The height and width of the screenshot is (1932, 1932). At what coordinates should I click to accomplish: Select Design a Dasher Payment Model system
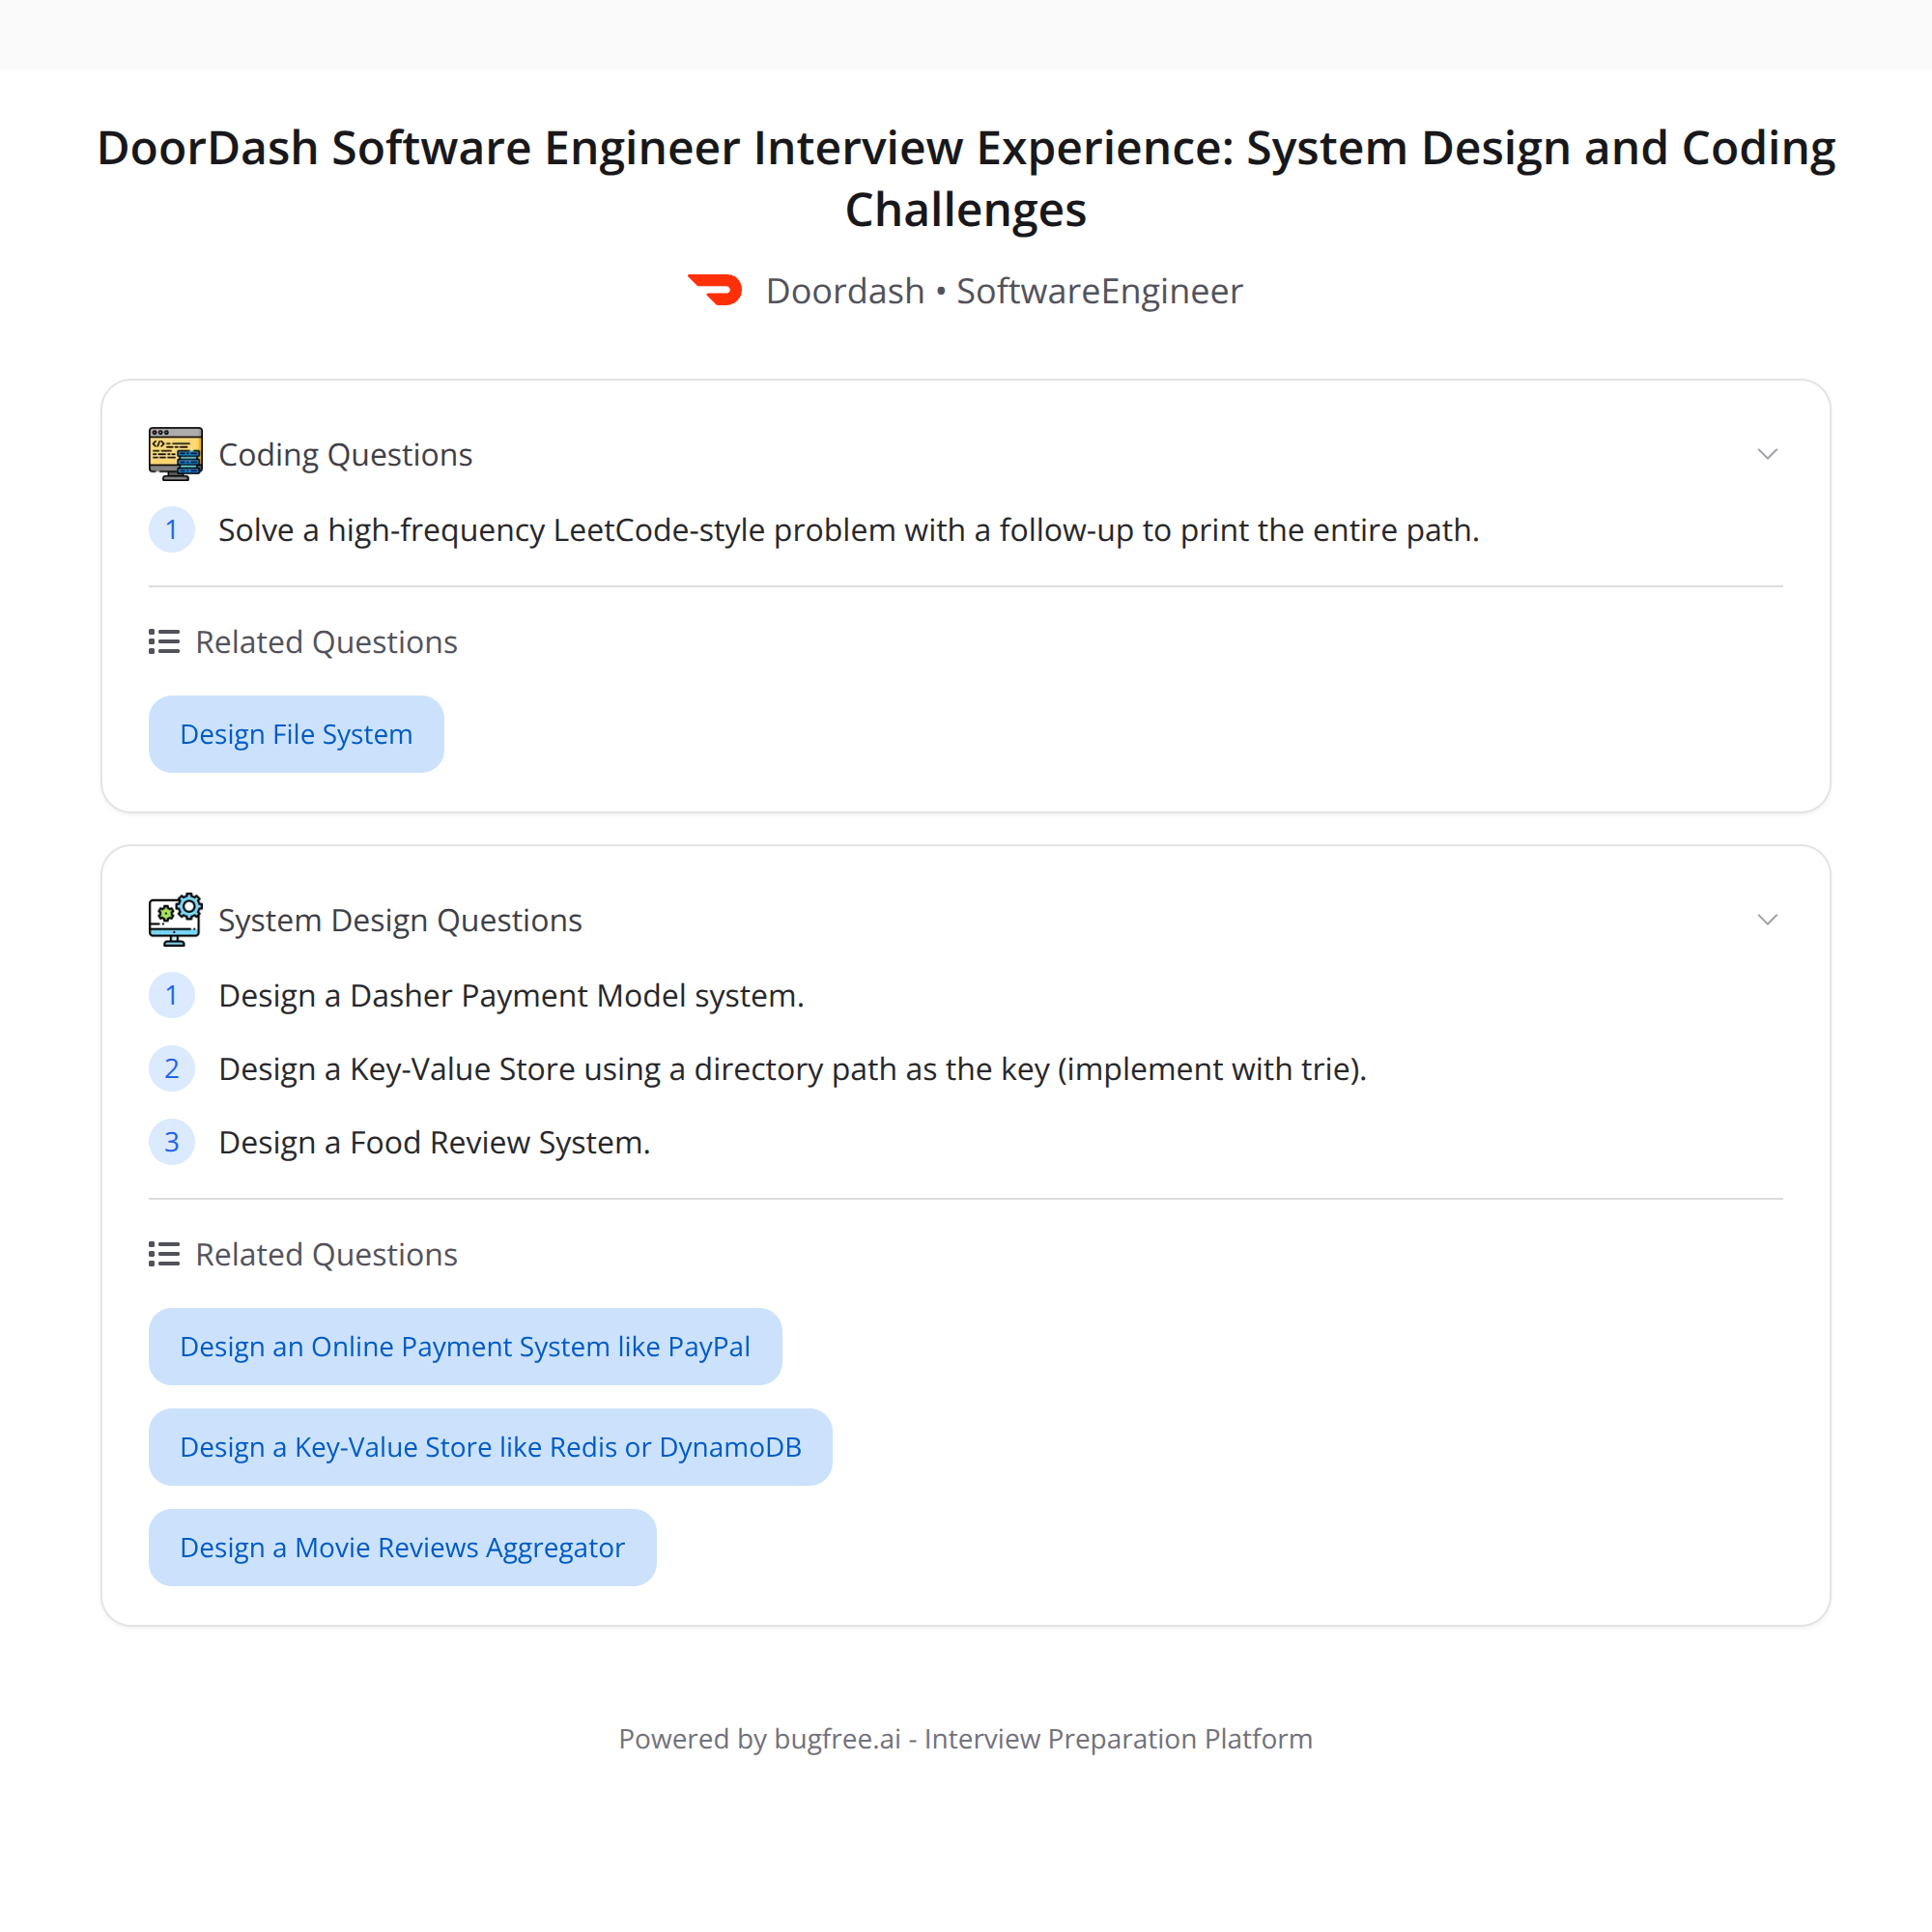click(511, 996)
